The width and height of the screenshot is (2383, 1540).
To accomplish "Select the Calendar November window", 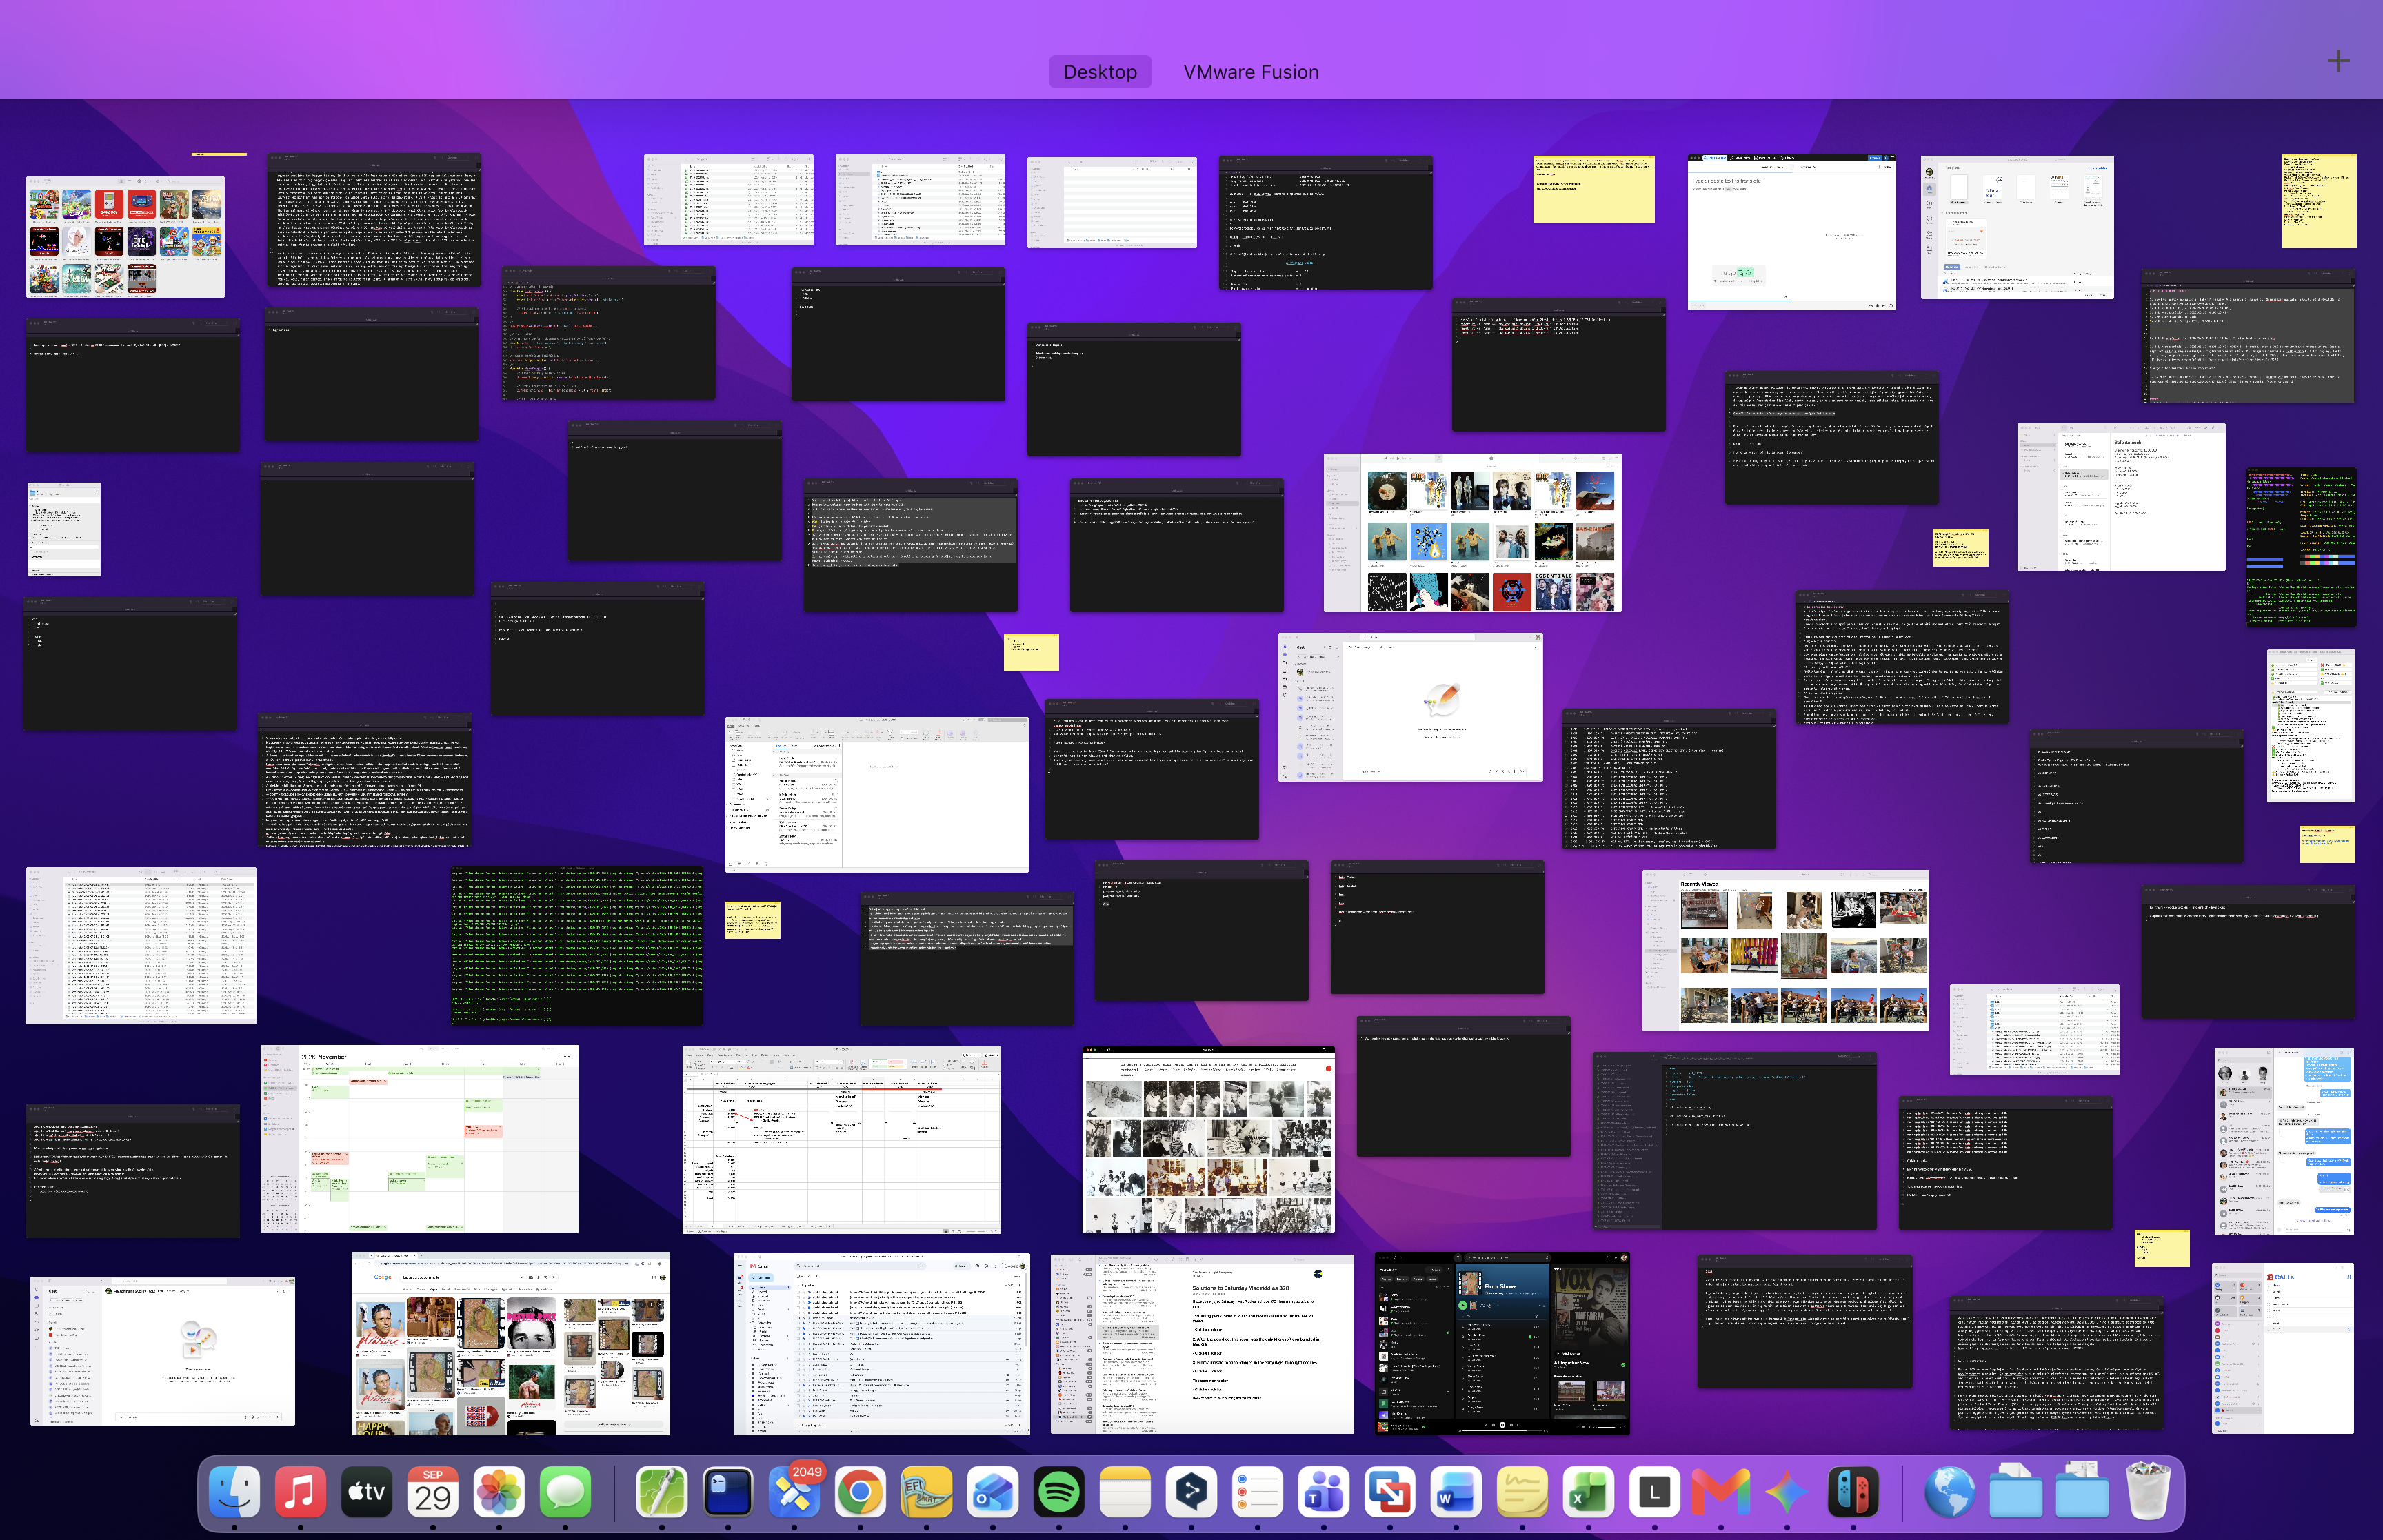I will point(419,1139).
